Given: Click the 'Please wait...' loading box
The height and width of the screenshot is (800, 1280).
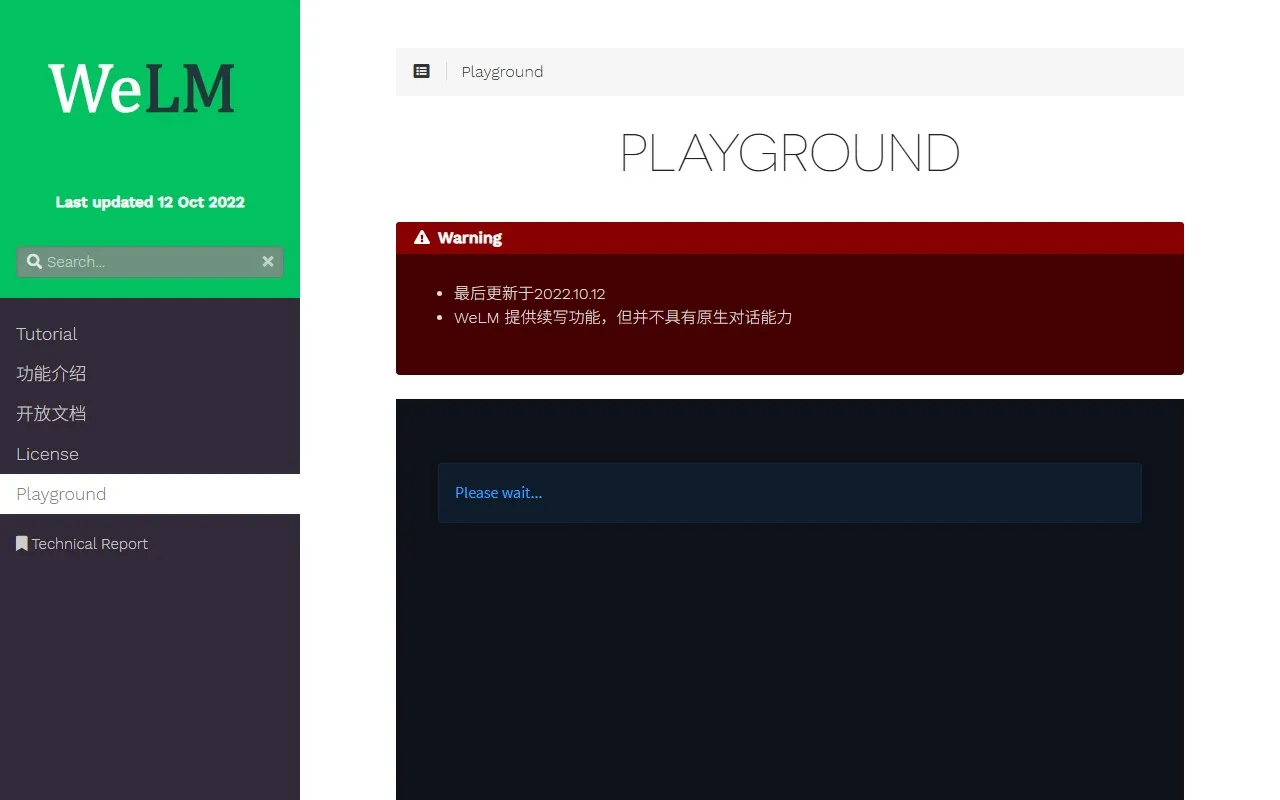Looking at the screenshot, I should pos(789,492).
